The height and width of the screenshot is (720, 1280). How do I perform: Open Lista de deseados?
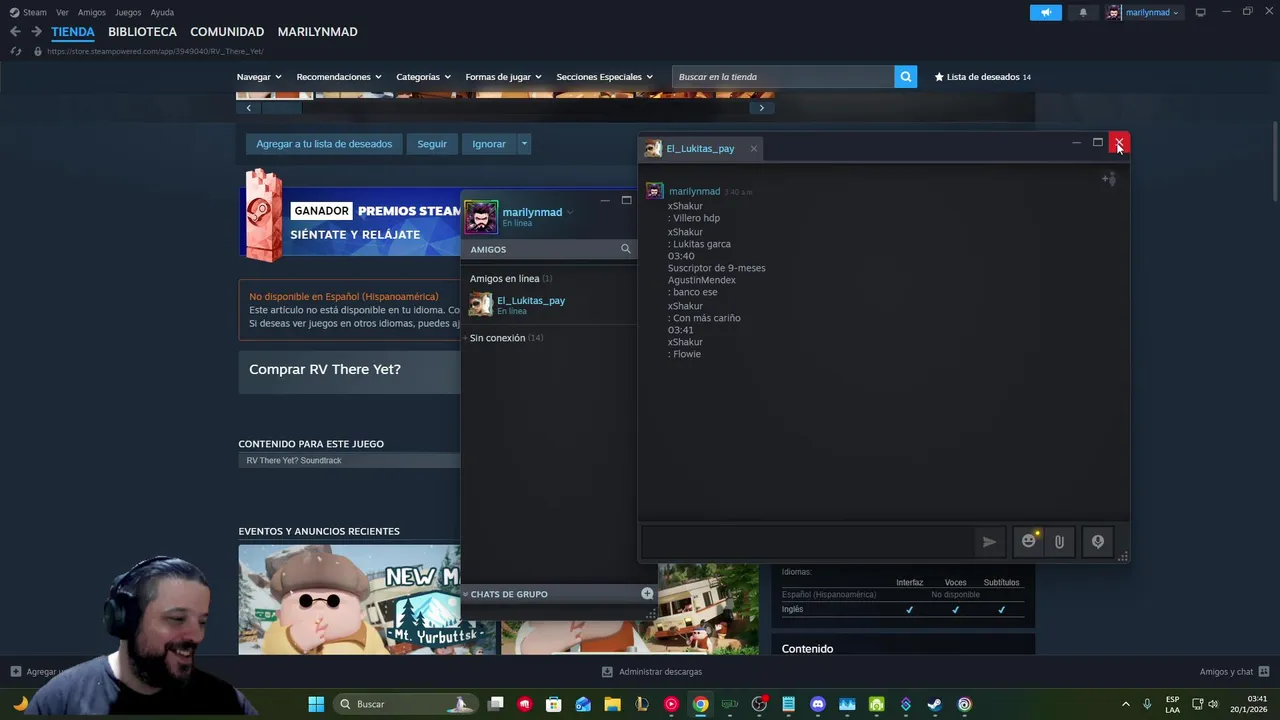(x=982, y=77)
